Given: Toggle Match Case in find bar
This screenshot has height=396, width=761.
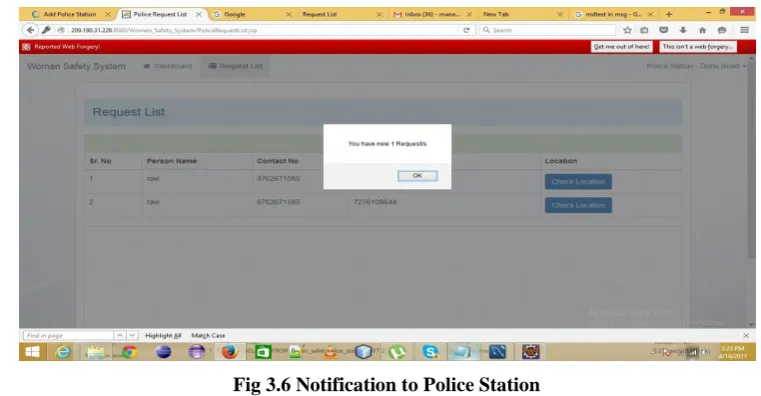Looking at the screenshot, I should point(208,335).
